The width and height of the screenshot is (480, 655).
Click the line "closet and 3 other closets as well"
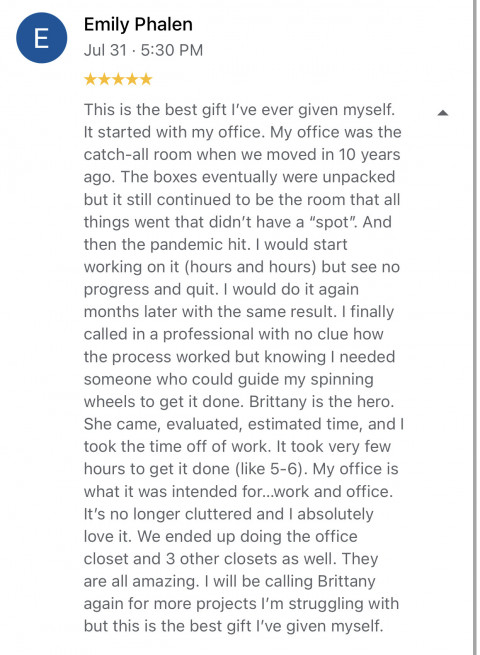click(x=231, y=559)
